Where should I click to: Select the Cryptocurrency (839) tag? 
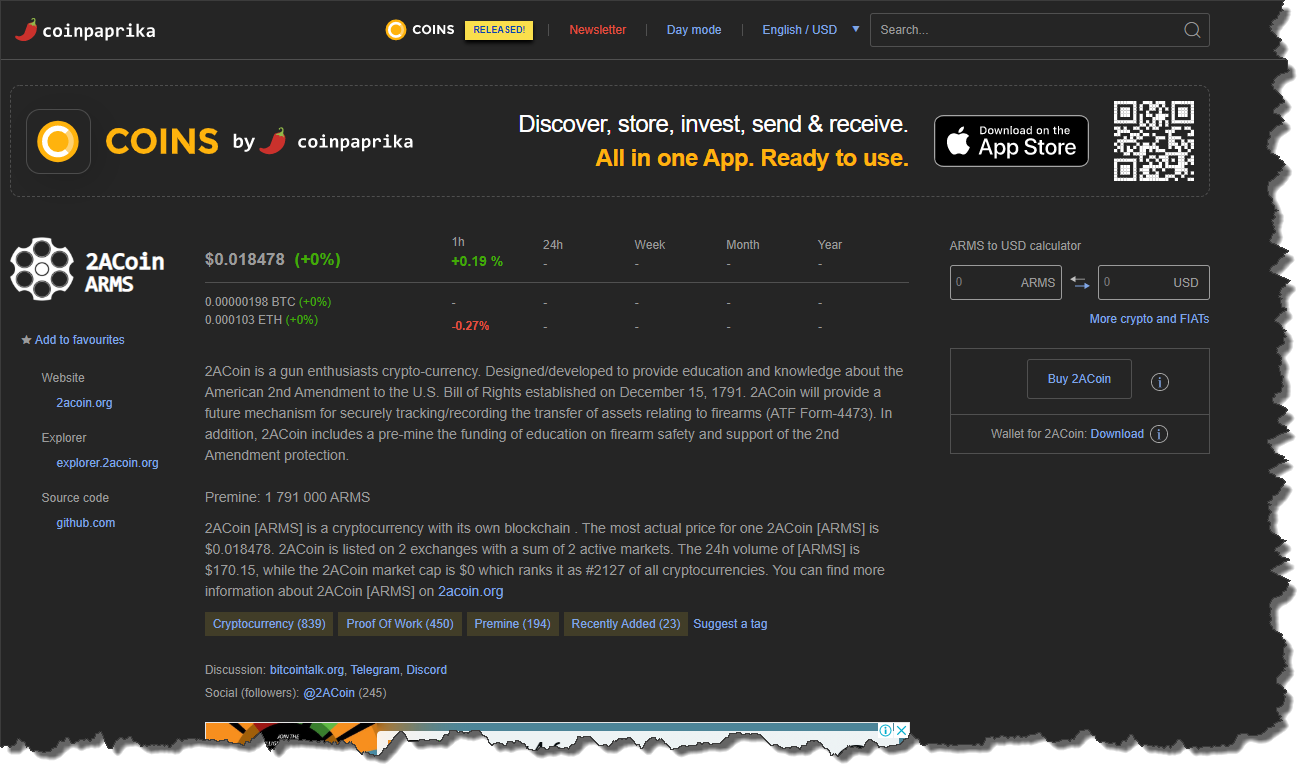[269, 624]
